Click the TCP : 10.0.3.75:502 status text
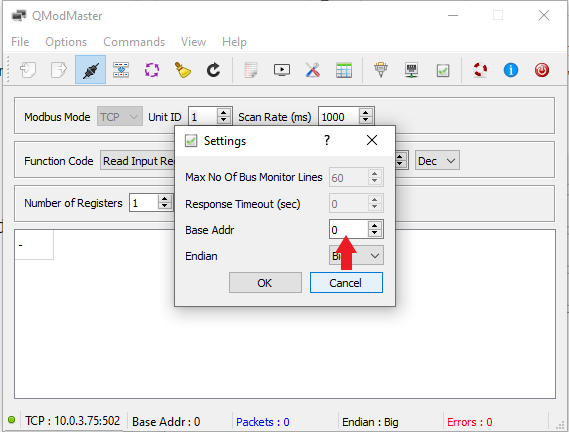The height and width of the screenshot is (432, 569). point(73,421)
